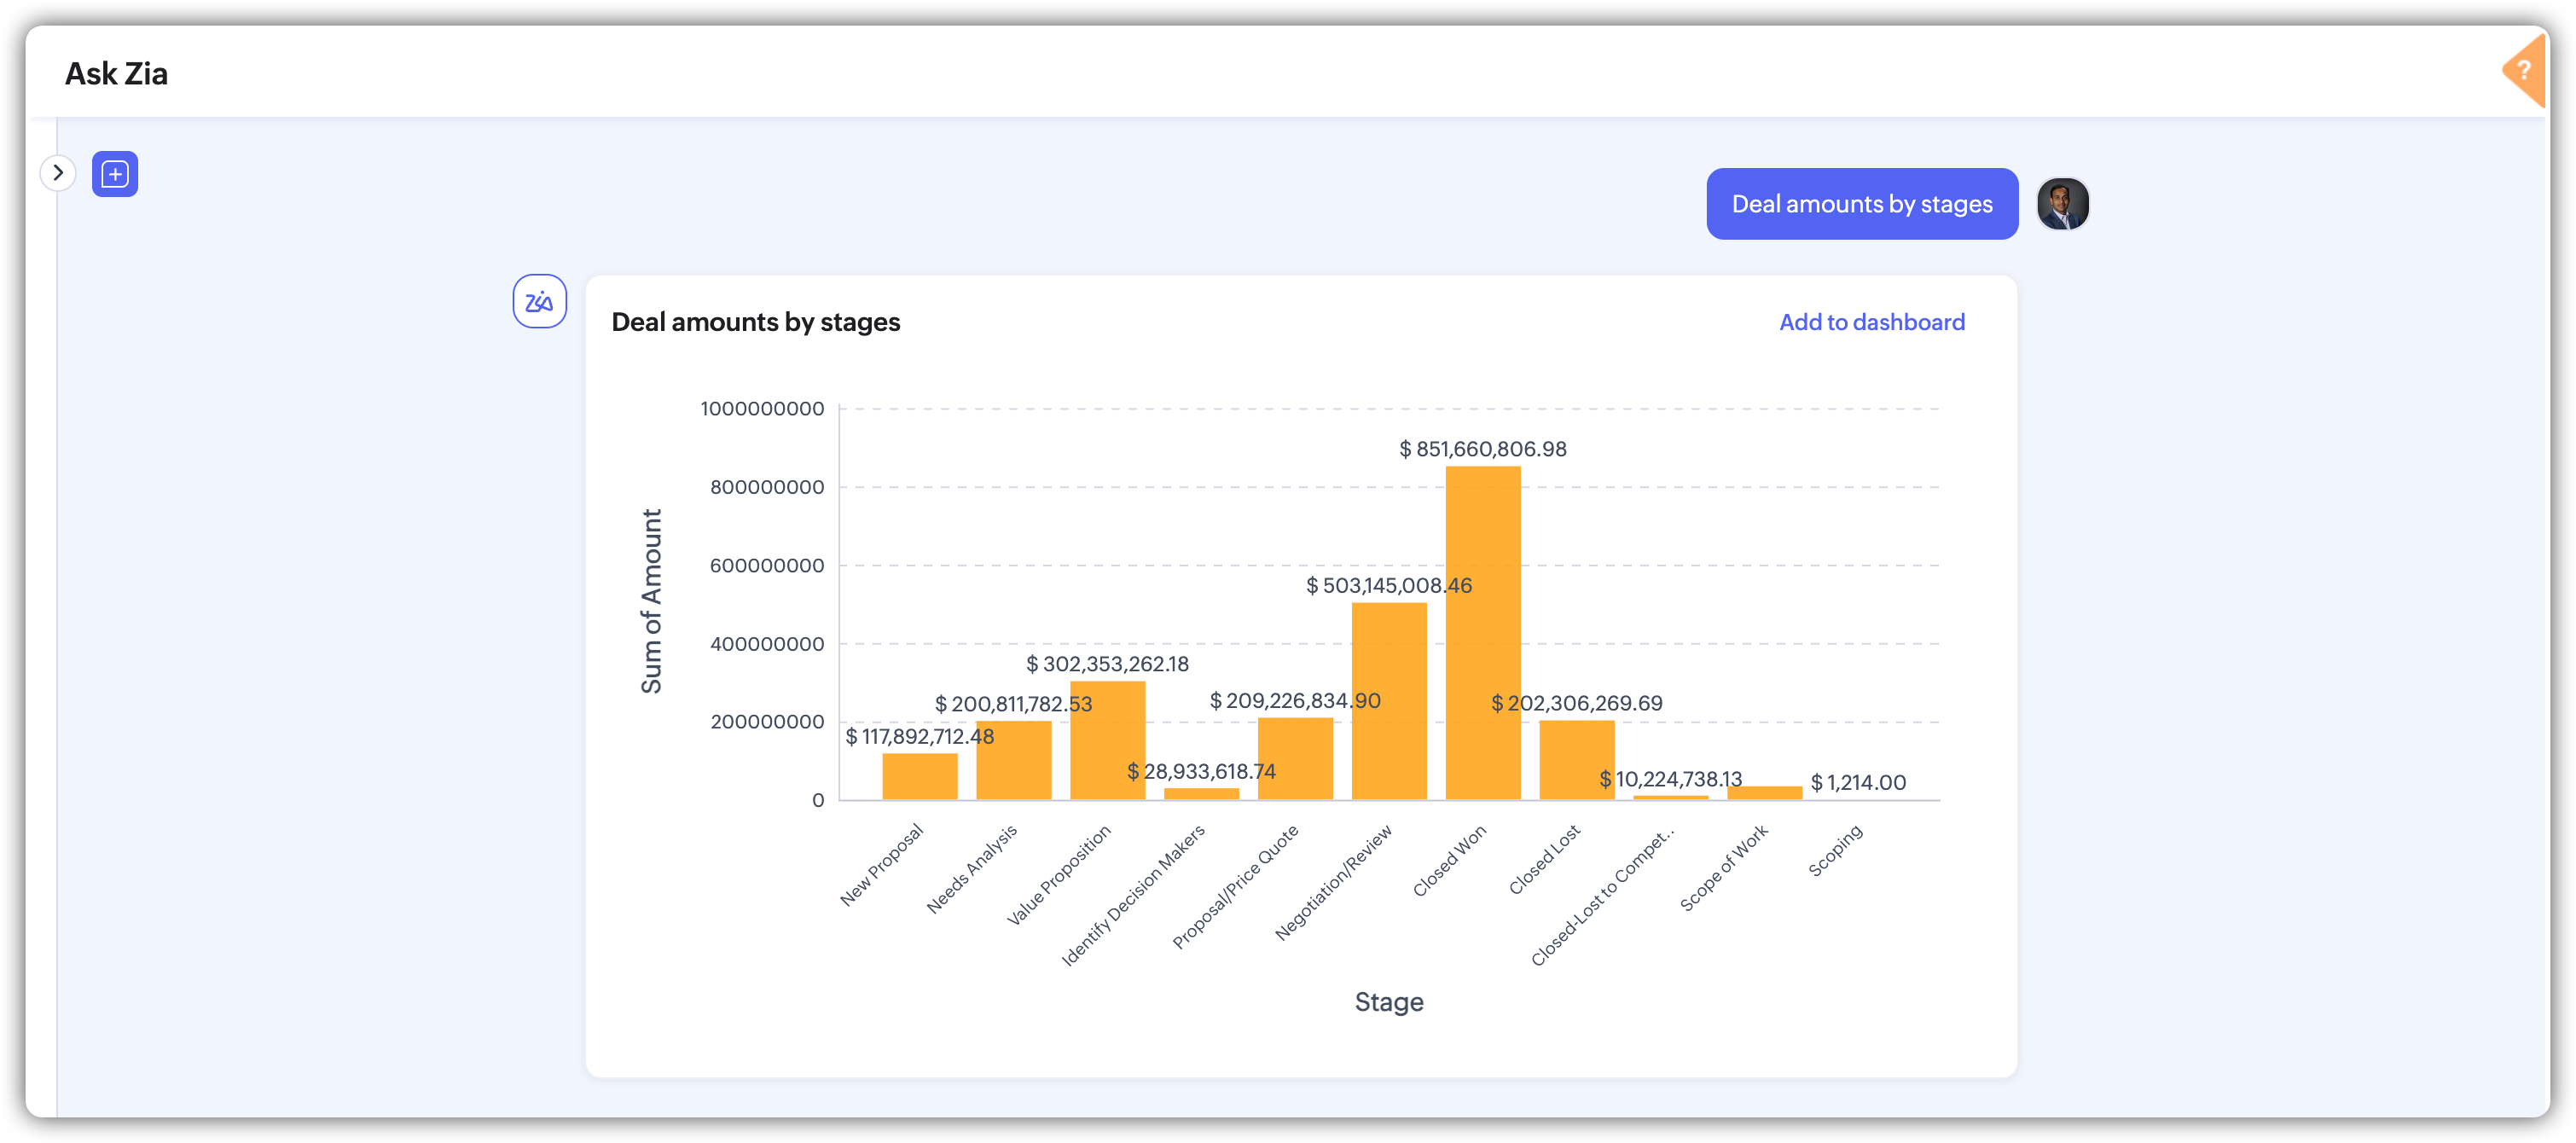The image size is (2576, 1143).
Task: Click Add to dashboard link
Action: [1871, 322]
